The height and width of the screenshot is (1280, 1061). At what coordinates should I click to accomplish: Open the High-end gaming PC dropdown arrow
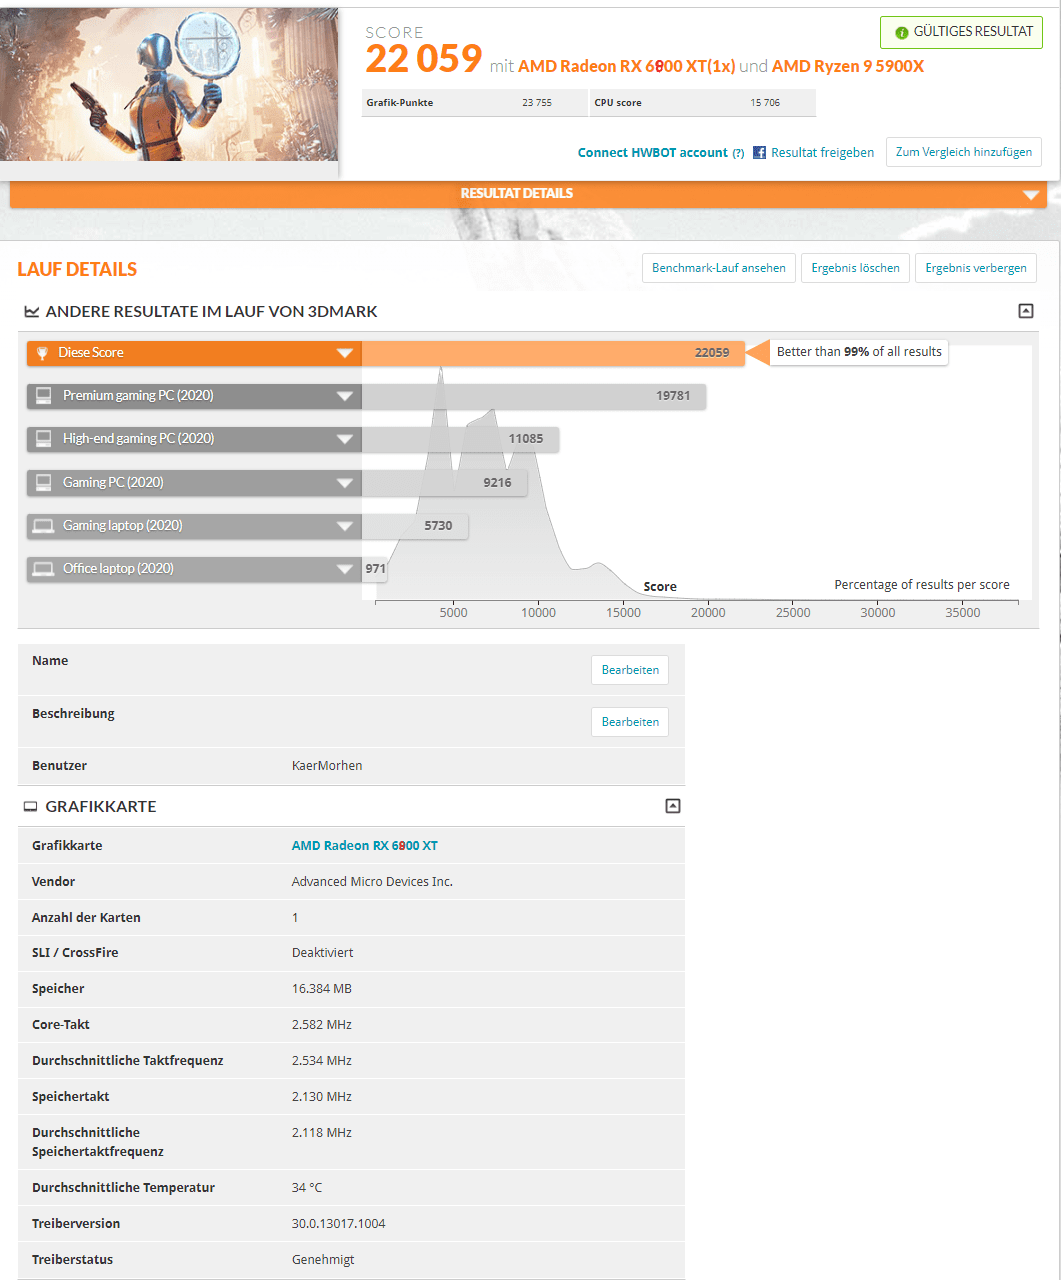click(345, 439)
